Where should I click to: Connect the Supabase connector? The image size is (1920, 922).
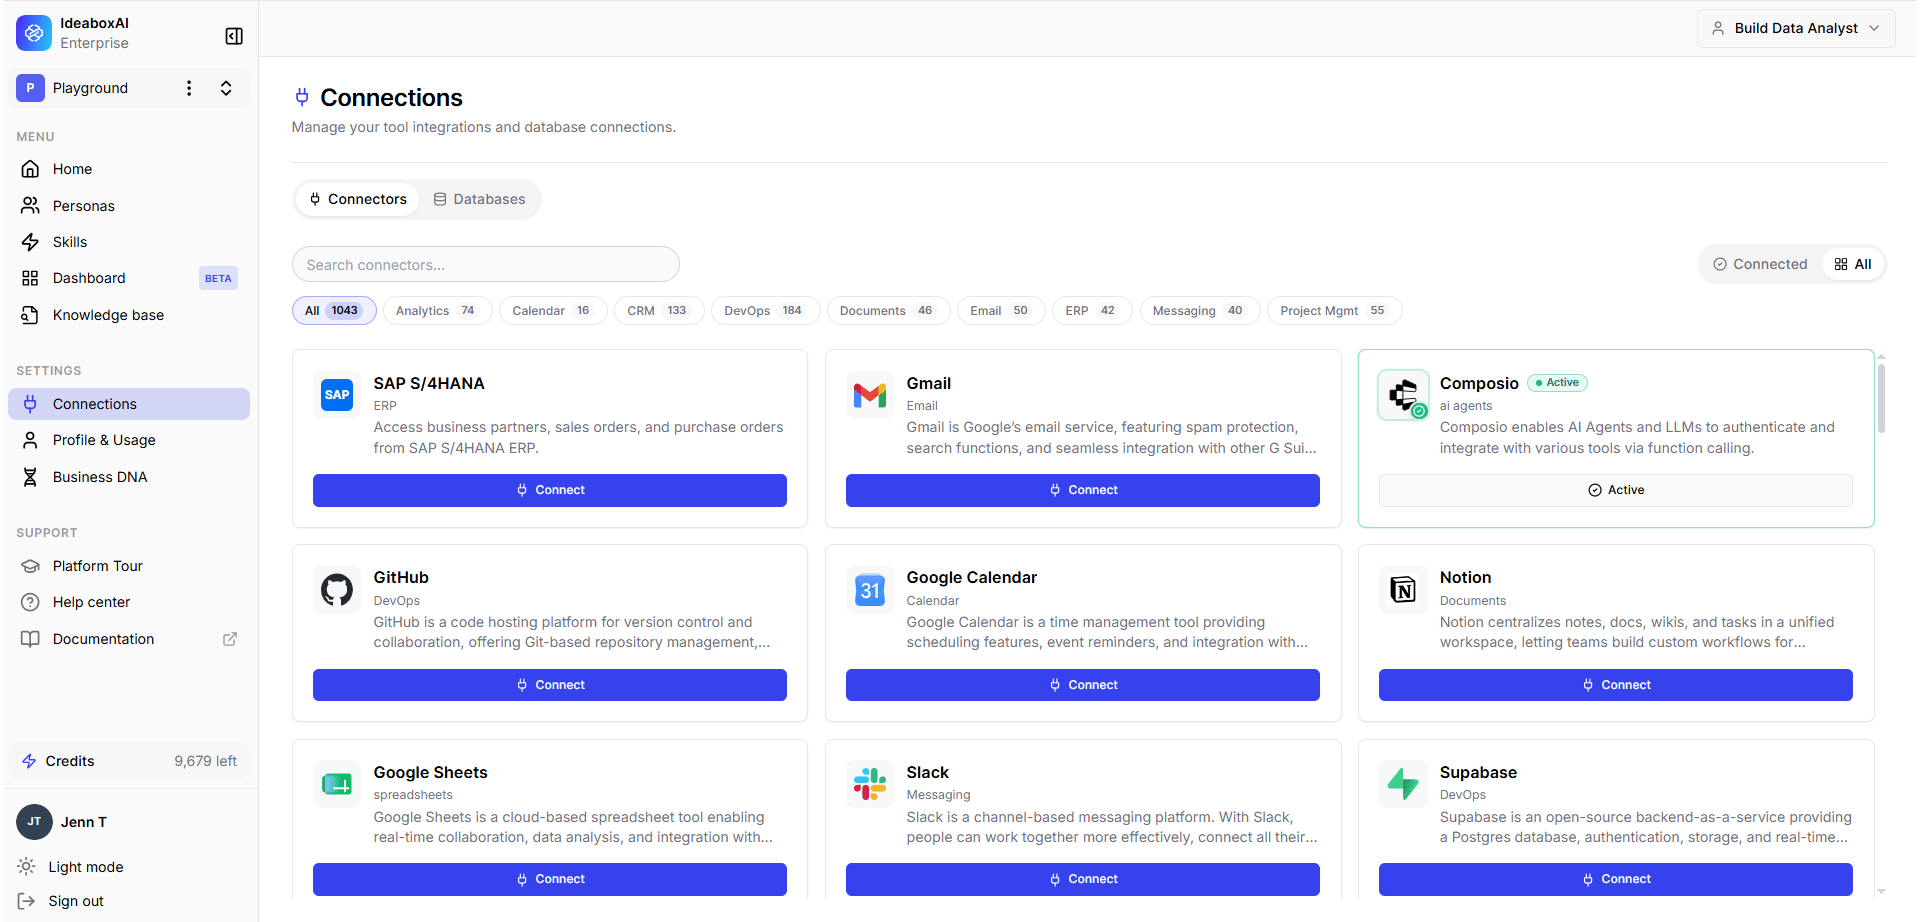[1616, 879]
